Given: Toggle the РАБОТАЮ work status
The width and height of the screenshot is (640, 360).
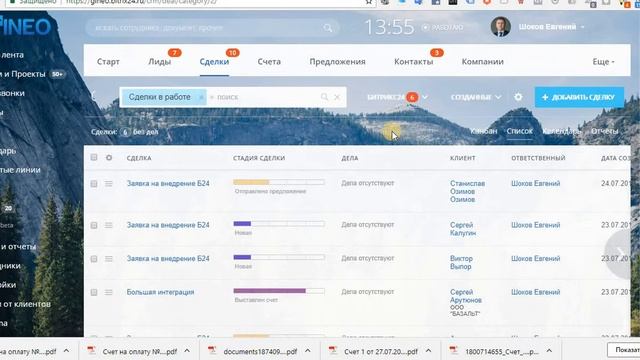Looking at the screenshot, I should click(x=442, y=27).
